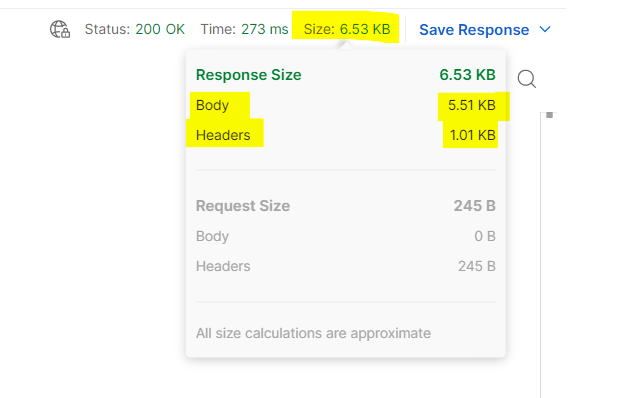Click the response Body row label
The width and height of the screenshot is (644, 398).
212,105
